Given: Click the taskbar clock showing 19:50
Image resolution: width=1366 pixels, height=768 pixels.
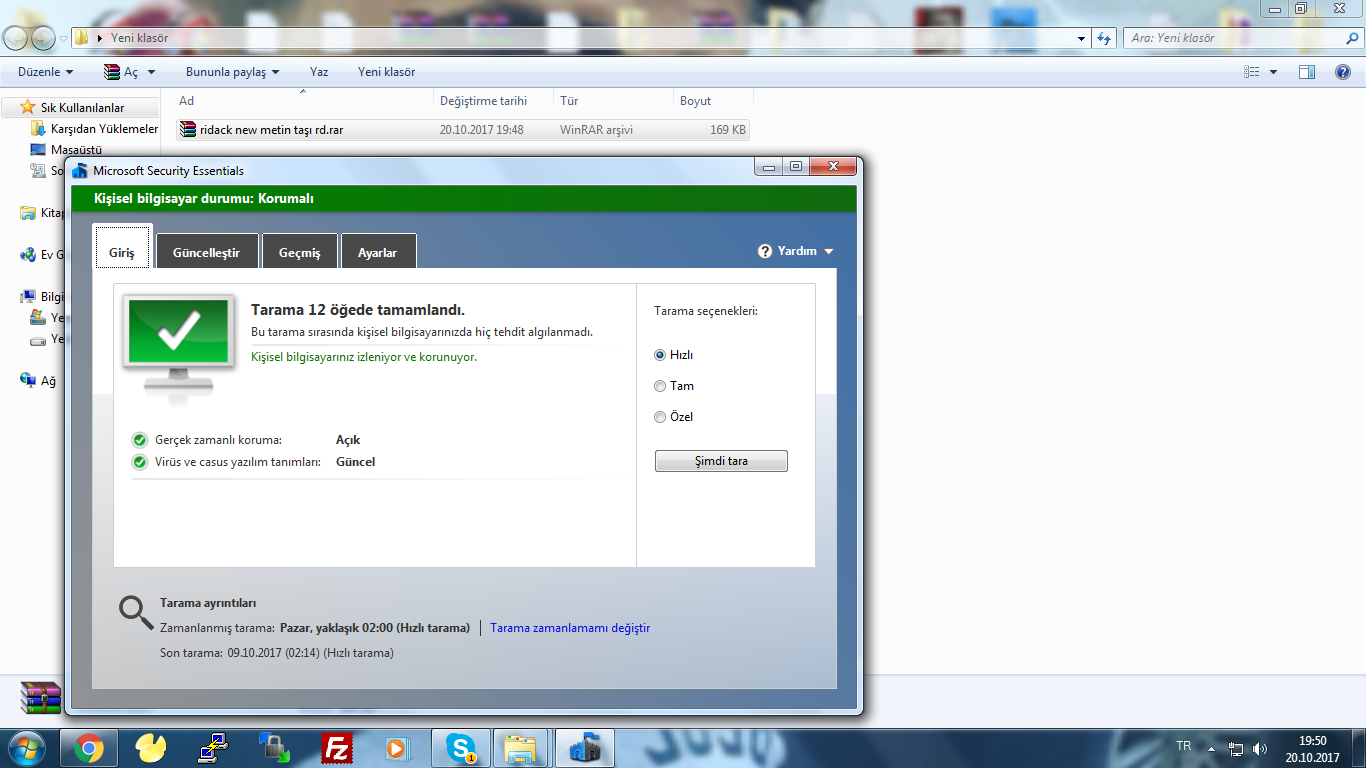Looking at the screenshot, I should (x=1312, y=749).
